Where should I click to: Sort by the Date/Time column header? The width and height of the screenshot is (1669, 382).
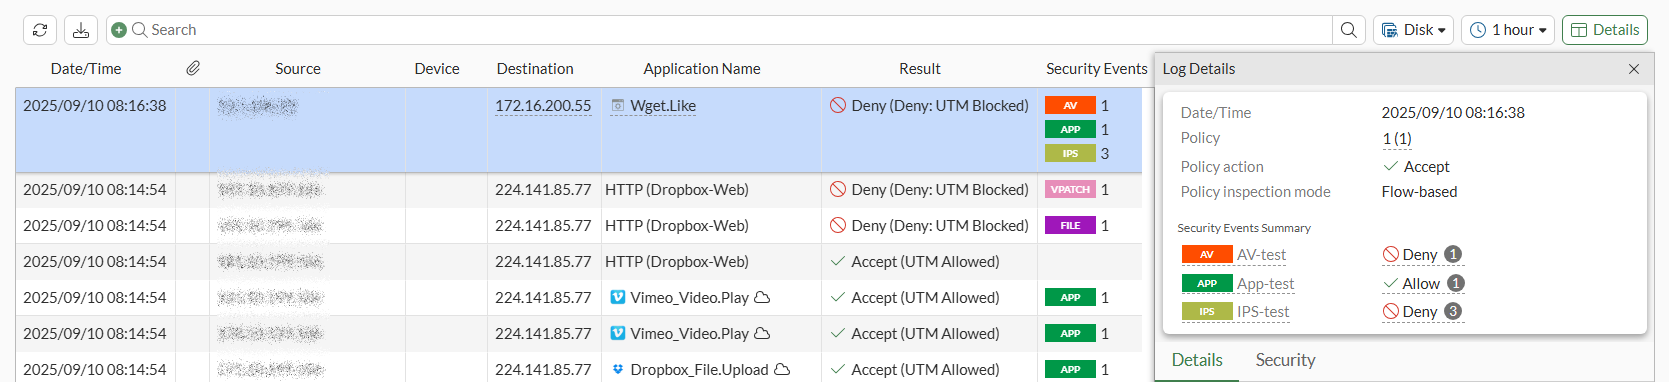coord(86,68)
